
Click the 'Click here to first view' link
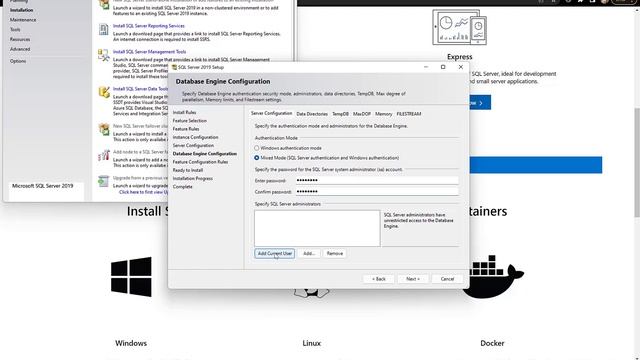[143, 192]
